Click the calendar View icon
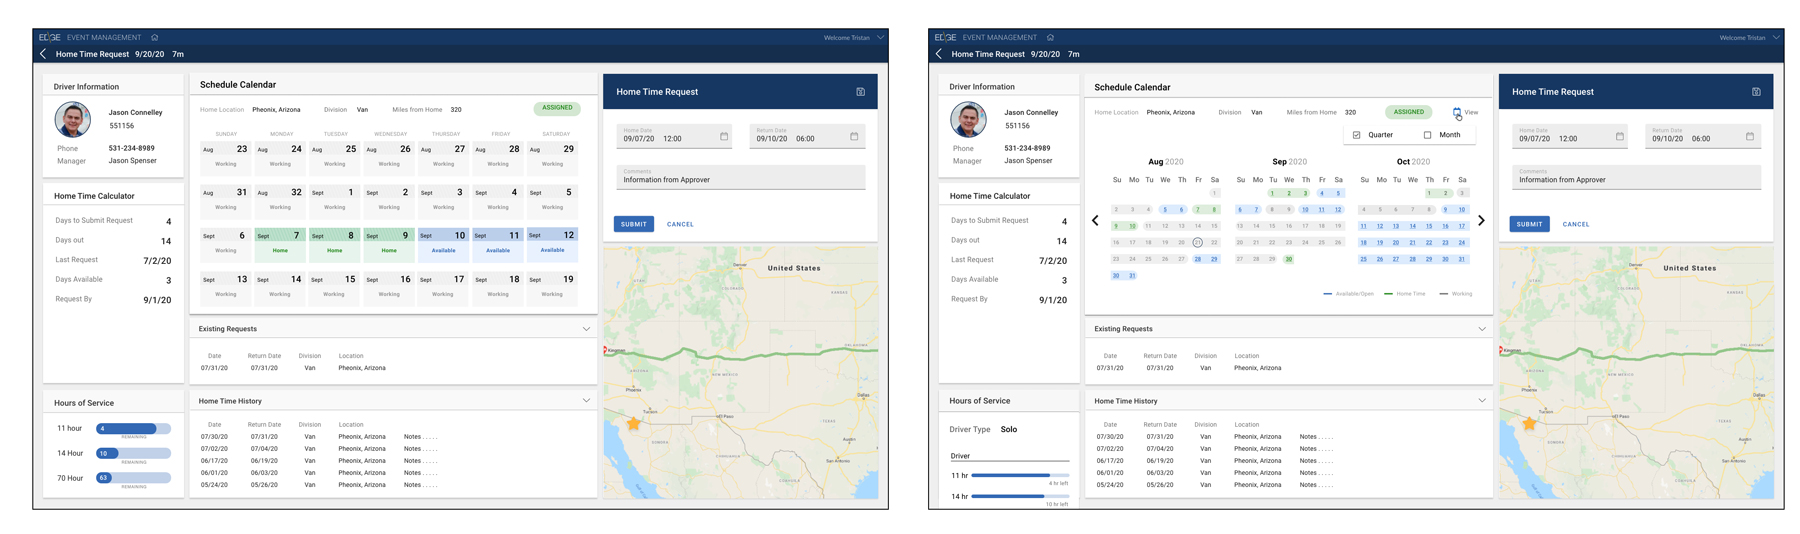This screenshot has height=534, width=1800. [x=1457, y=113]
